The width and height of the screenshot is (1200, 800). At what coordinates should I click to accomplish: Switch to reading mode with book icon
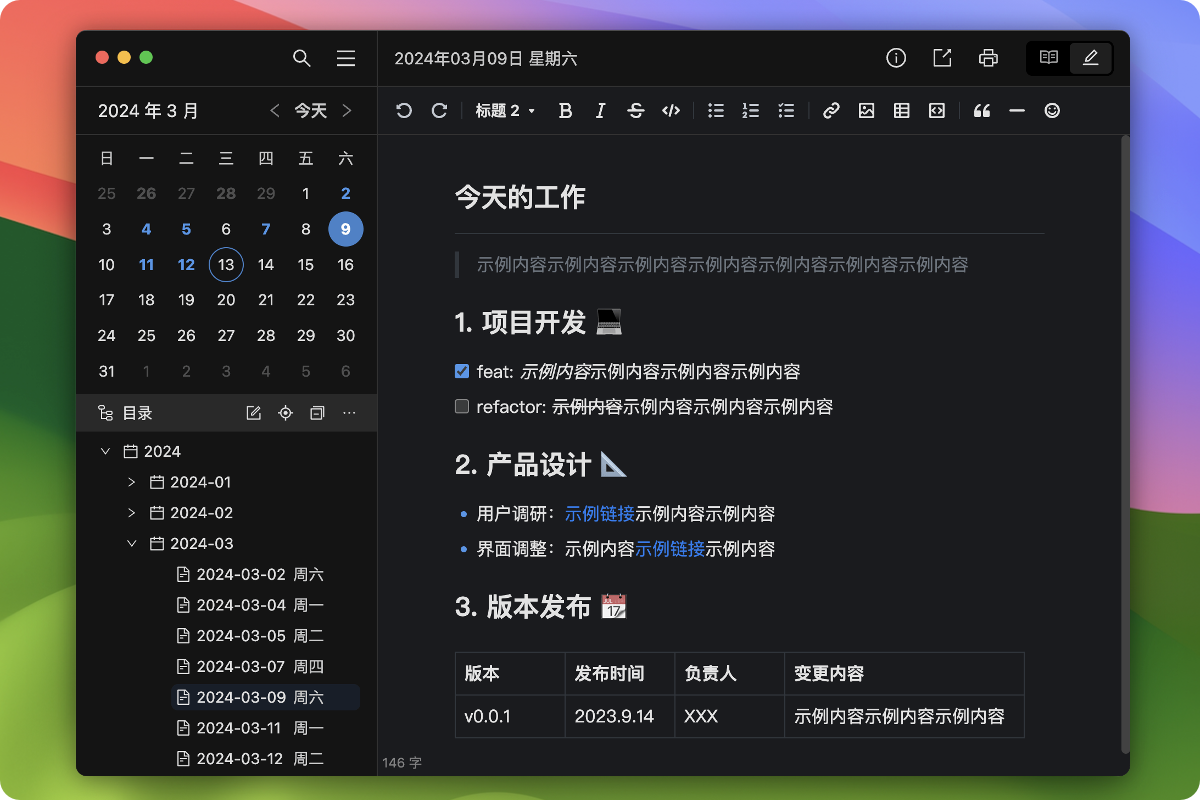coord(1048,58)
